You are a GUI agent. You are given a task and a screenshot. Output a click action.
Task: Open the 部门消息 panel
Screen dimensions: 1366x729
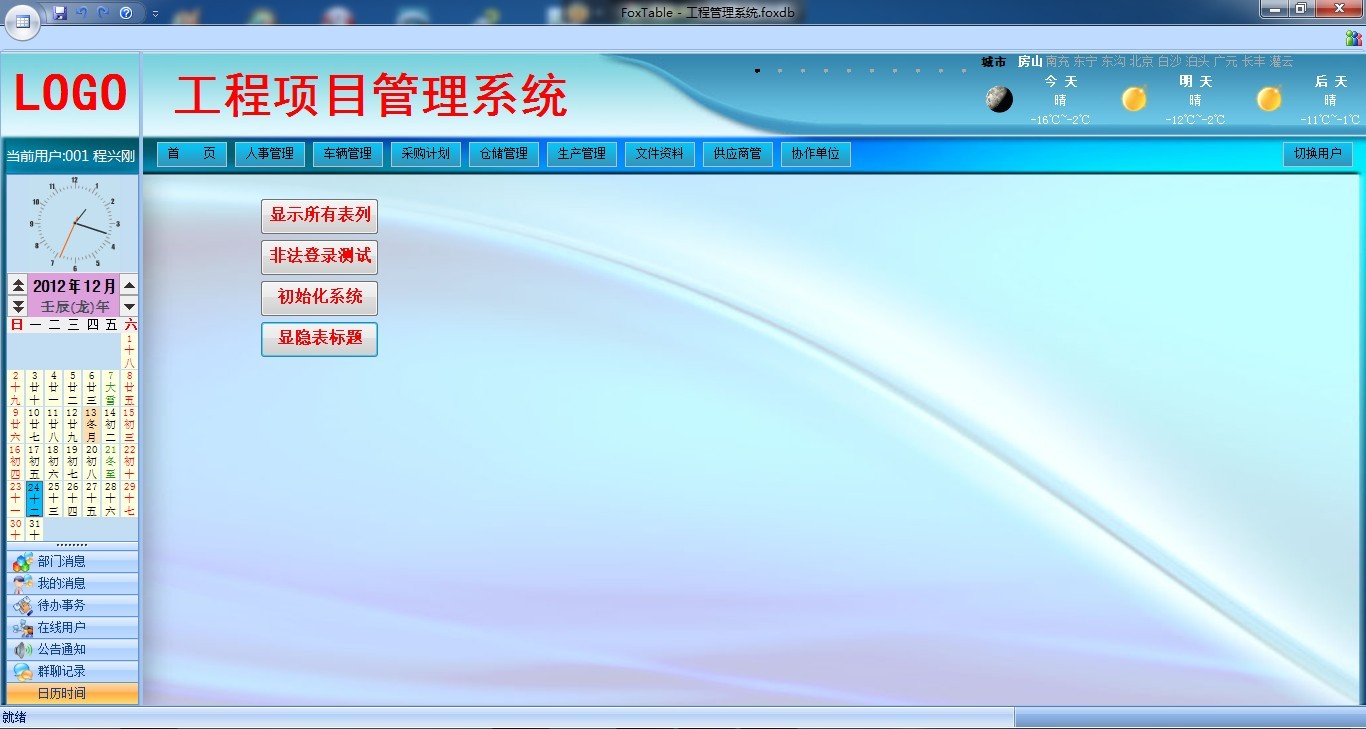pos(73,562)
